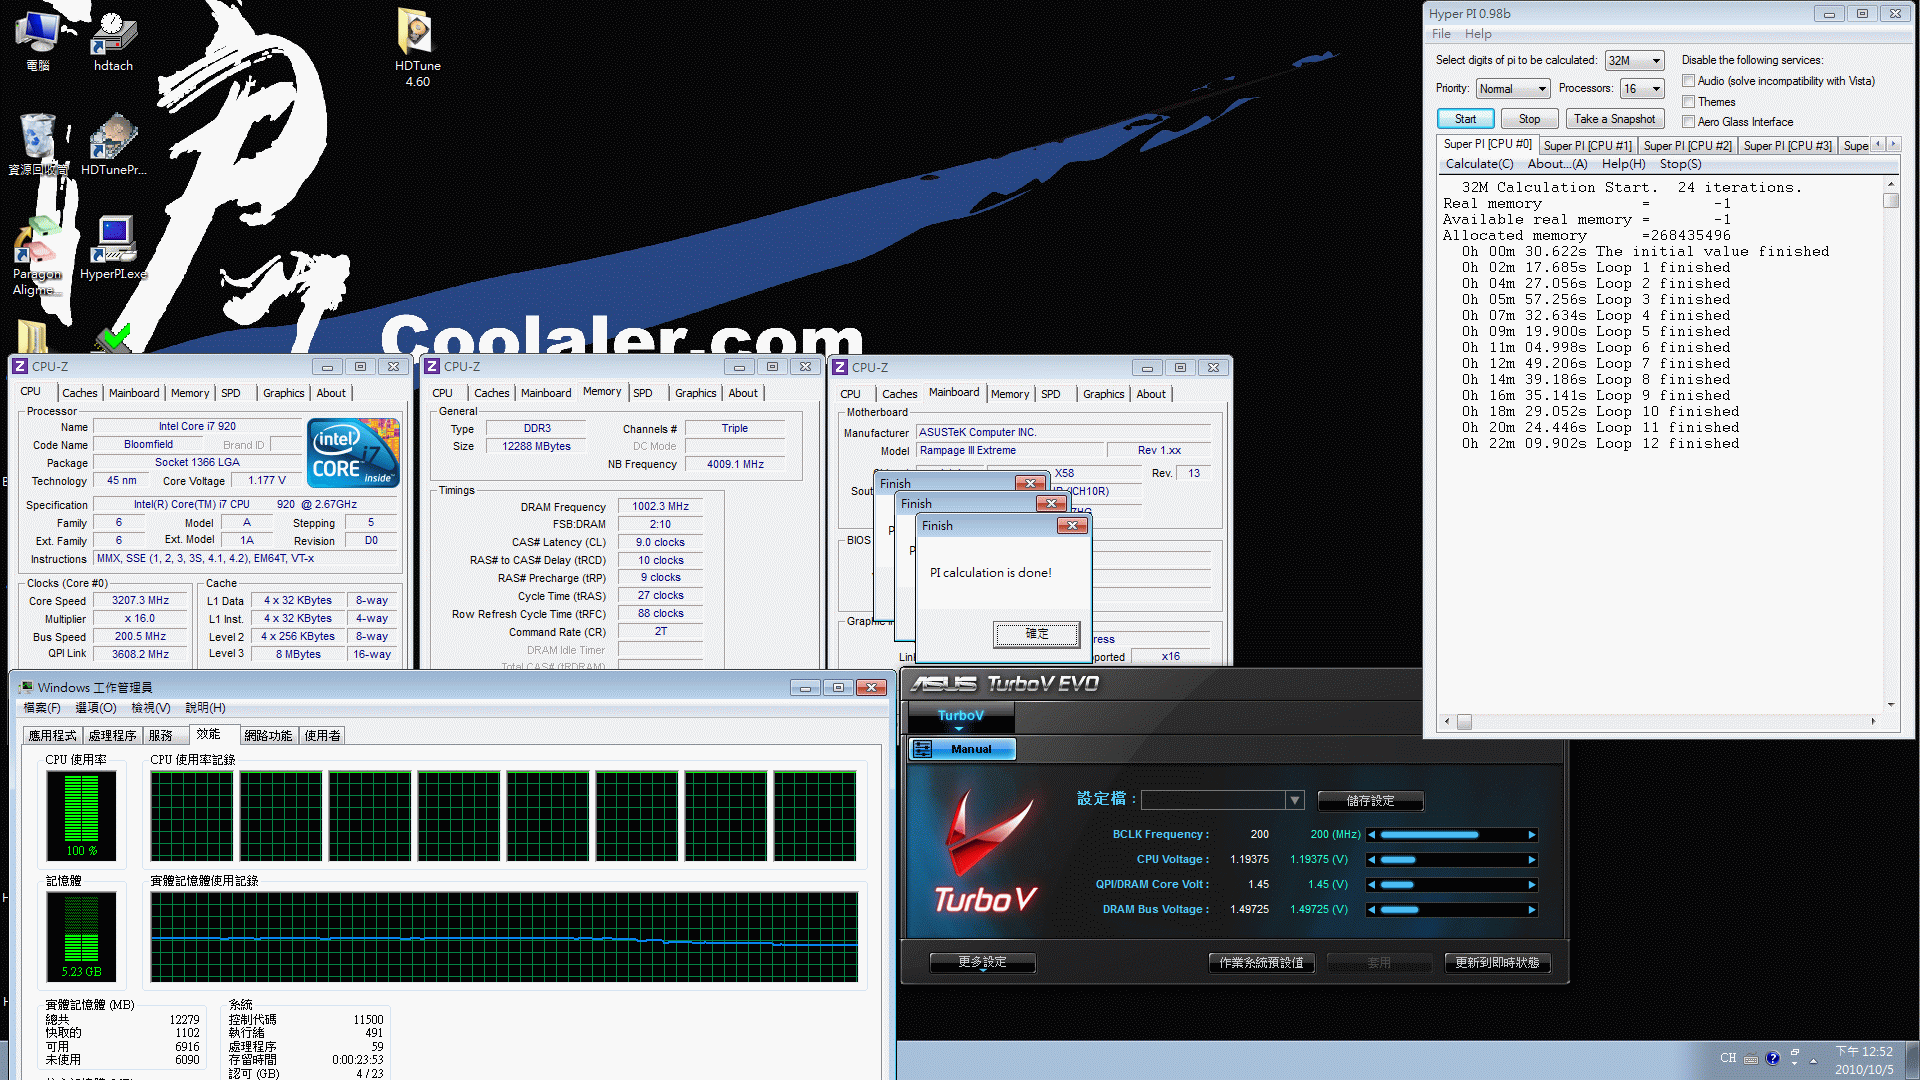Open the File menu in Hyper PI
1920x1080 pixels.
[x=1441, y=34]
